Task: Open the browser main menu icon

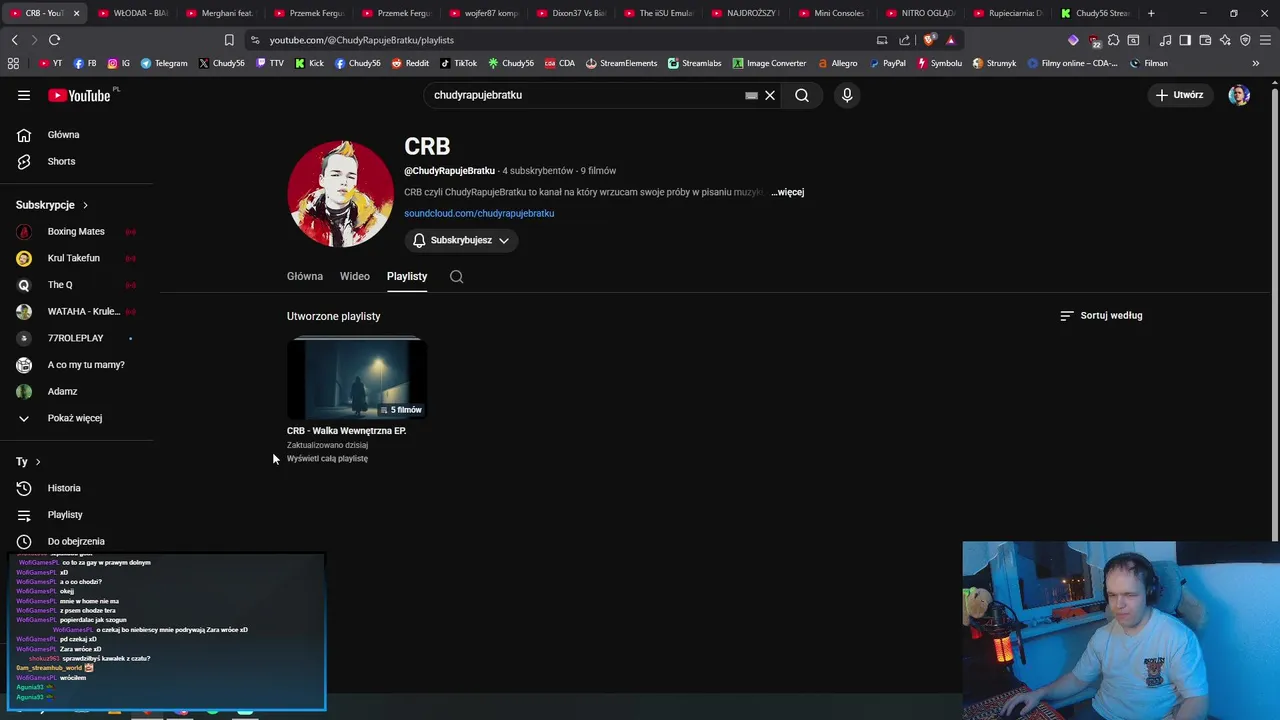Action: coord(1266,40)
